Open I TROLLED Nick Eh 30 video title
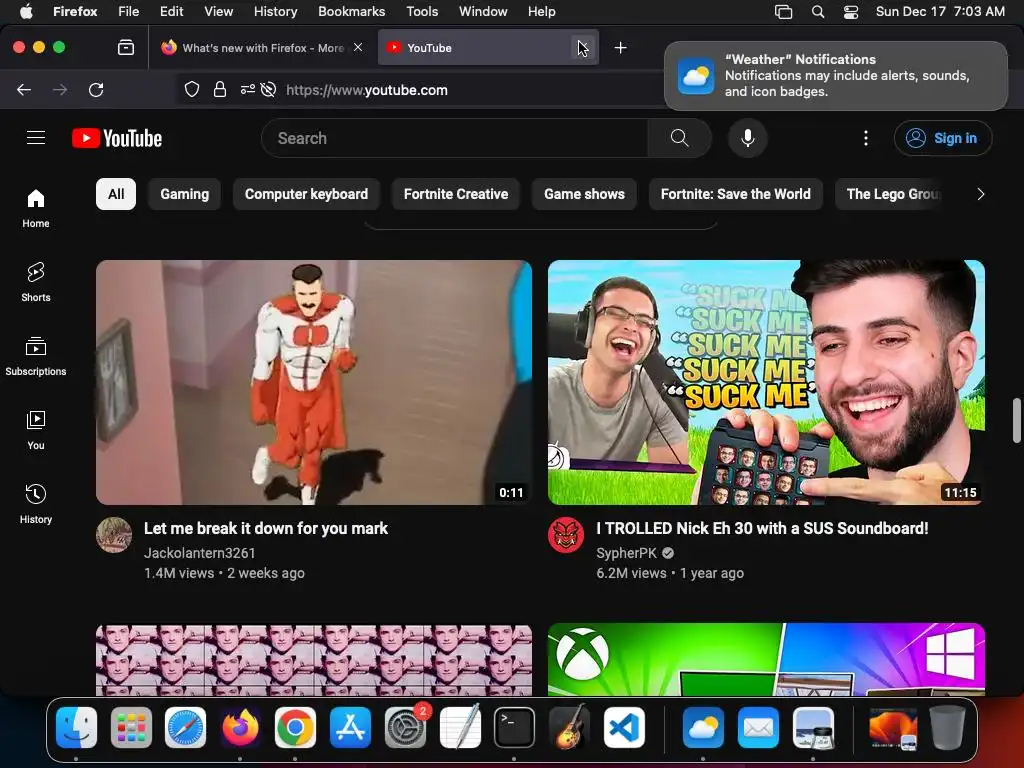Screen dimensions: 1024x768 tap(762, 528)
